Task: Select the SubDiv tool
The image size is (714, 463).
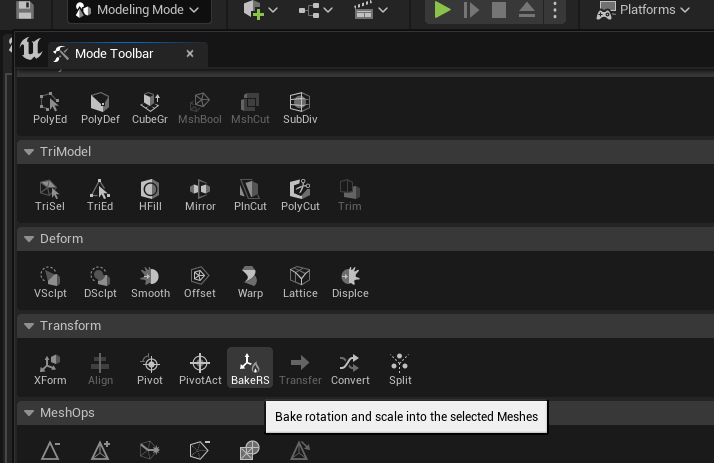Action: pos(300,108)
